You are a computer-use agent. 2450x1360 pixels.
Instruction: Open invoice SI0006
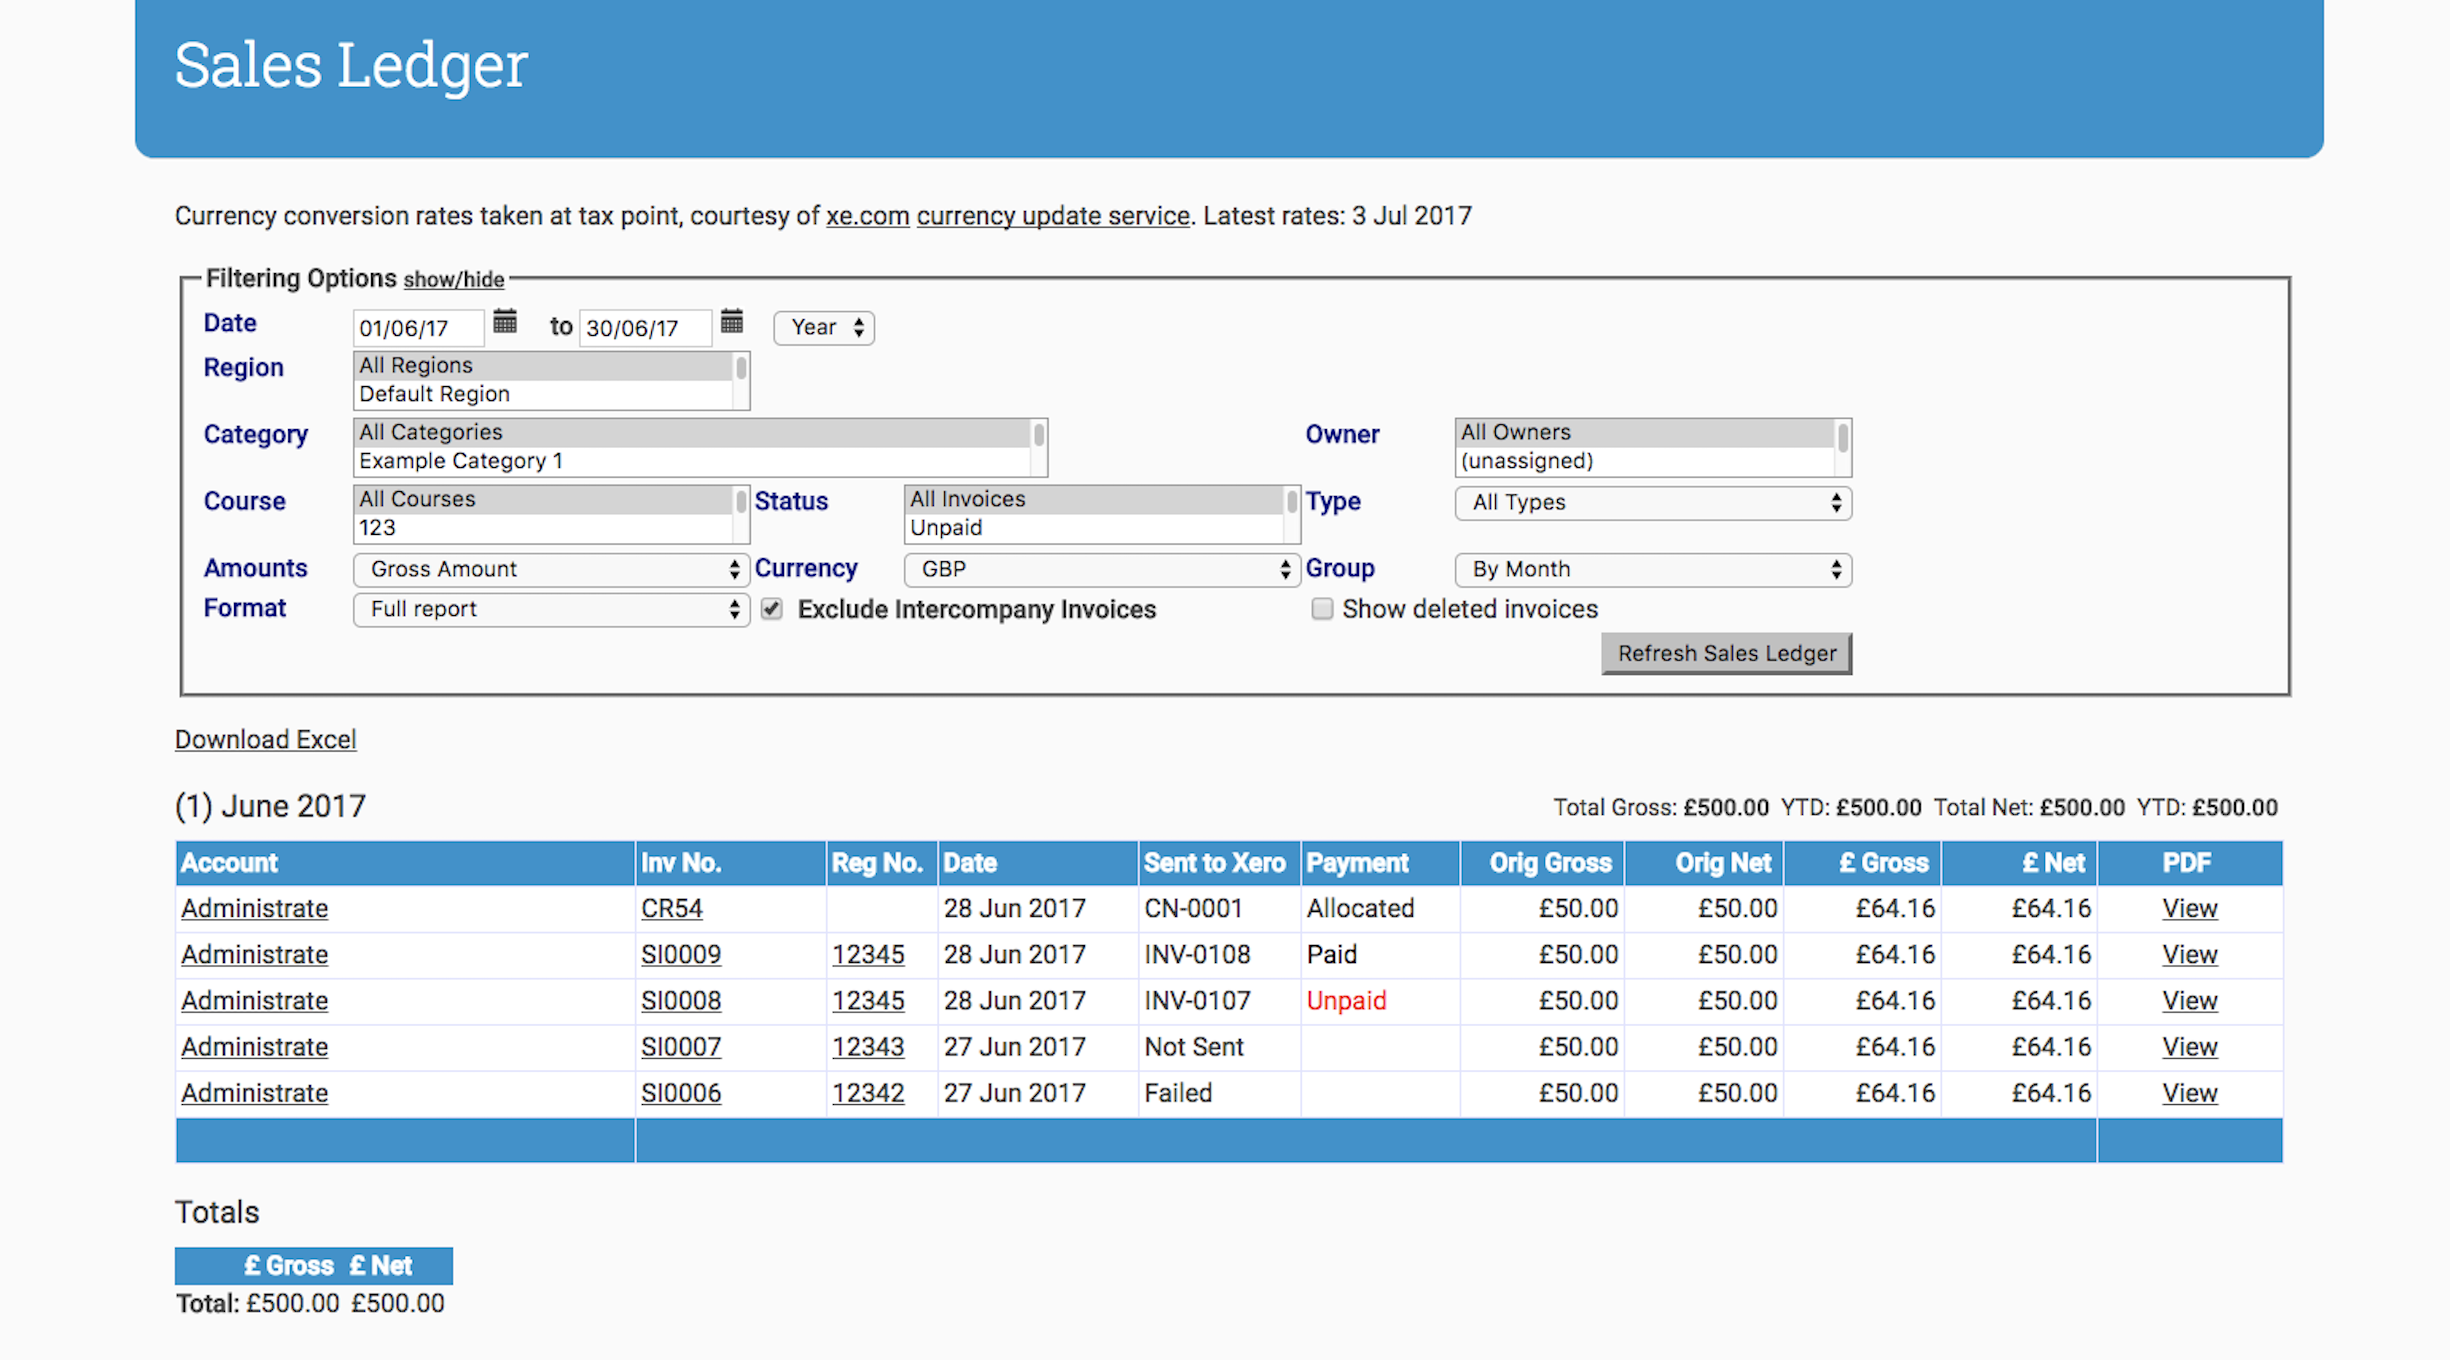pyautogui.click(x=681, y=1093)
